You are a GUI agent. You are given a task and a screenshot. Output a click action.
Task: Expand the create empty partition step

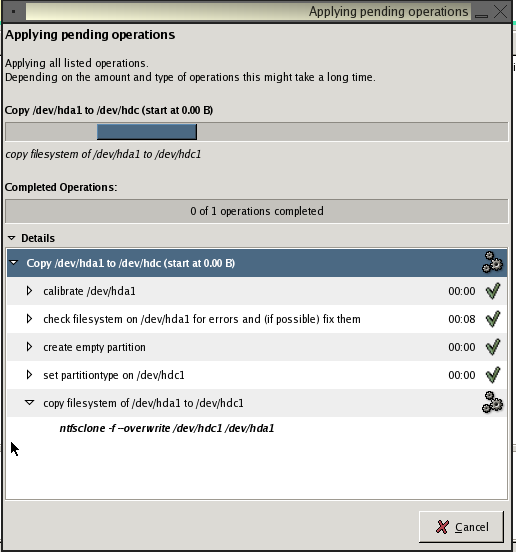pos(29,347)
